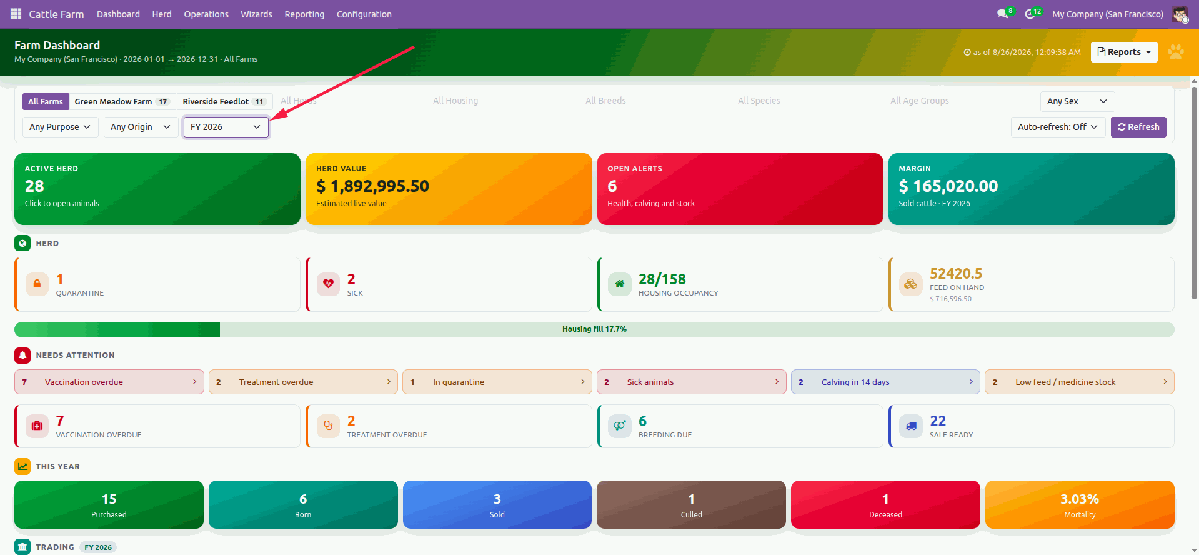The height and width of the screenshot is (555, 1199).
Task: Expand the Any Purpose dropdown
Action: tap(60, 127)
